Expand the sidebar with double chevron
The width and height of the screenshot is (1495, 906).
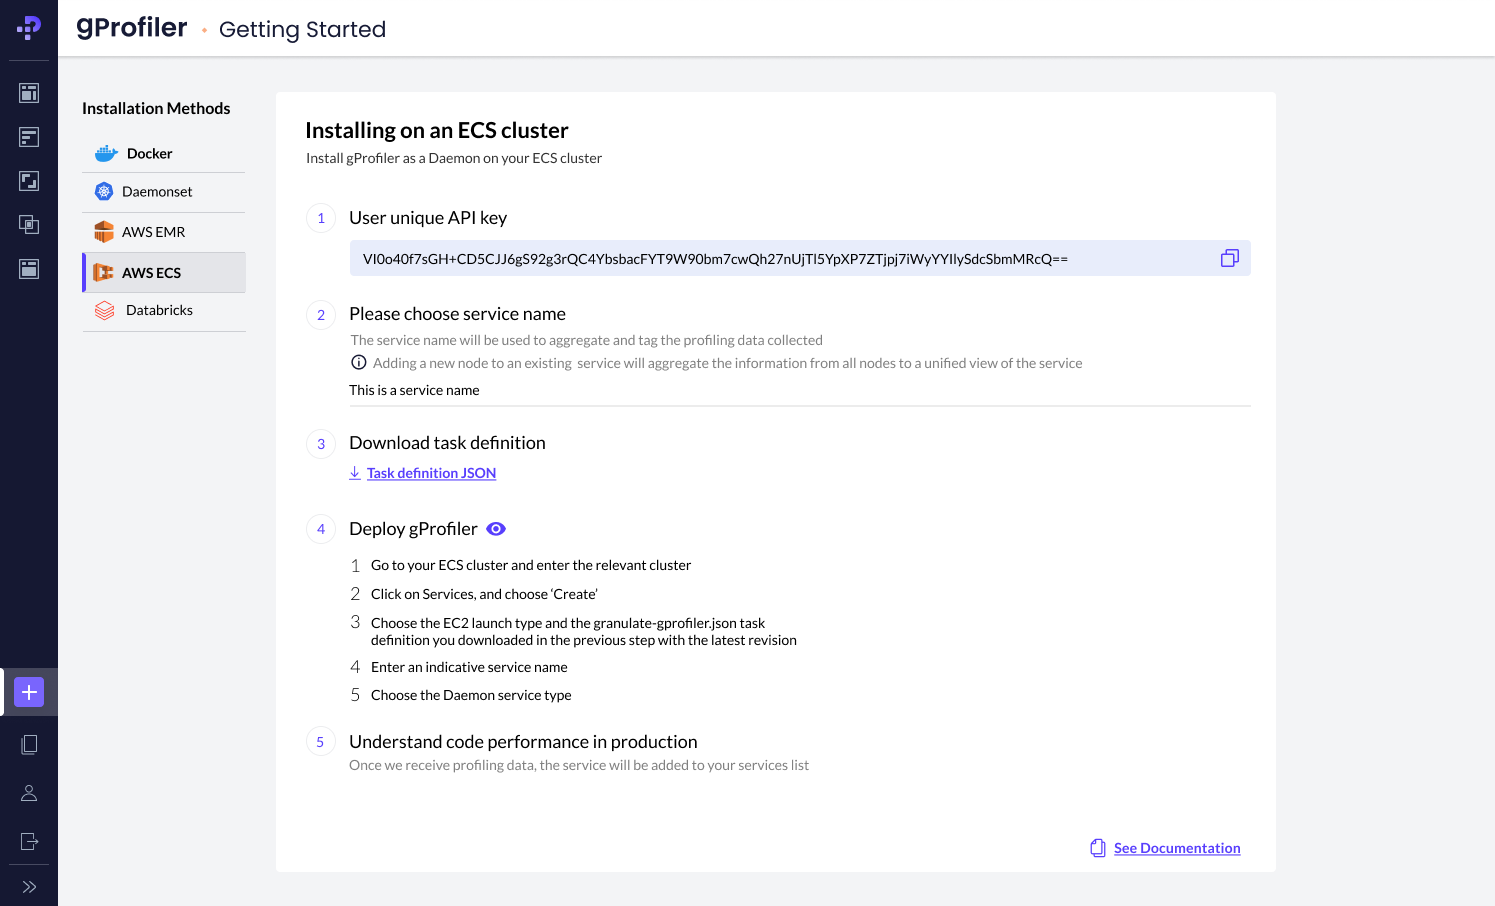pos(29,887)
